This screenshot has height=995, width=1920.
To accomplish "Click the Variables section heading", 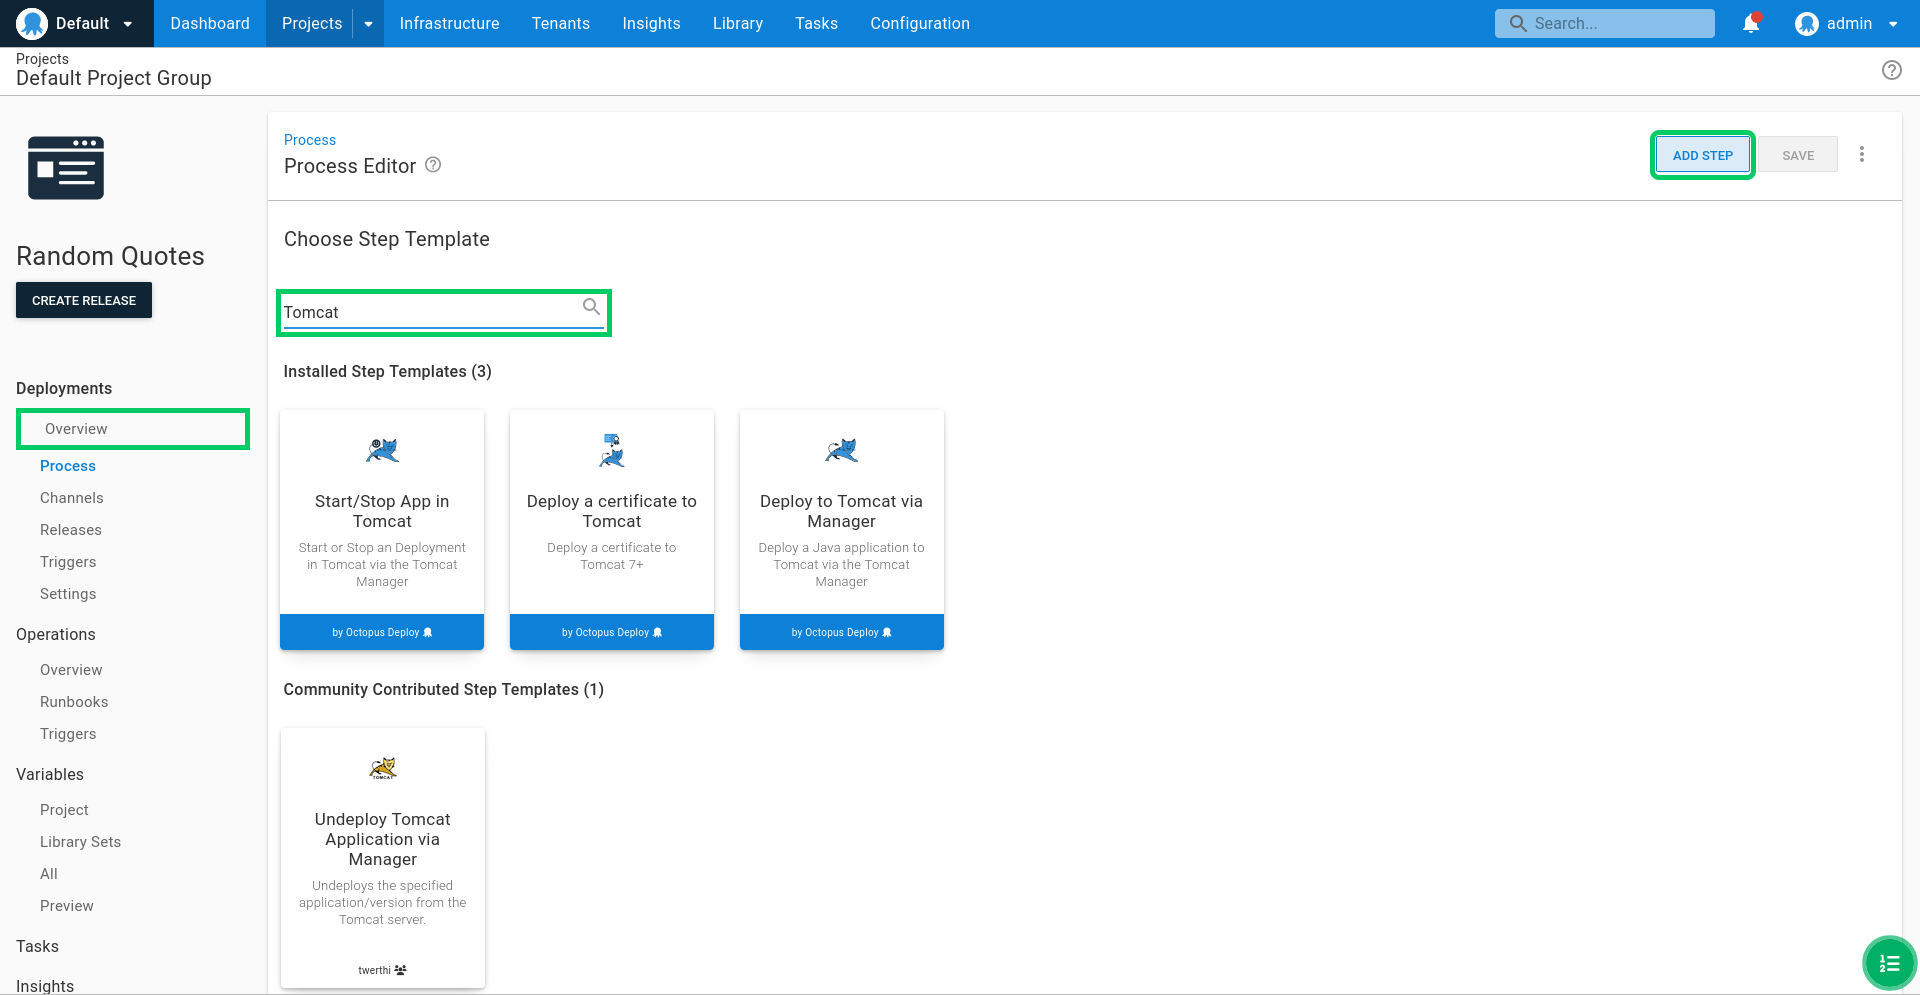I will (x=50, y=774).
